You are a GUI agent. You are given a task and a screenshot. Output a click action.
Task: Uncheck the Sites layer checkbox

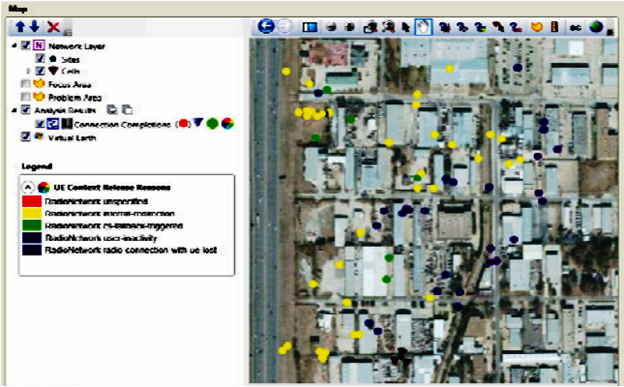[40, 59]
